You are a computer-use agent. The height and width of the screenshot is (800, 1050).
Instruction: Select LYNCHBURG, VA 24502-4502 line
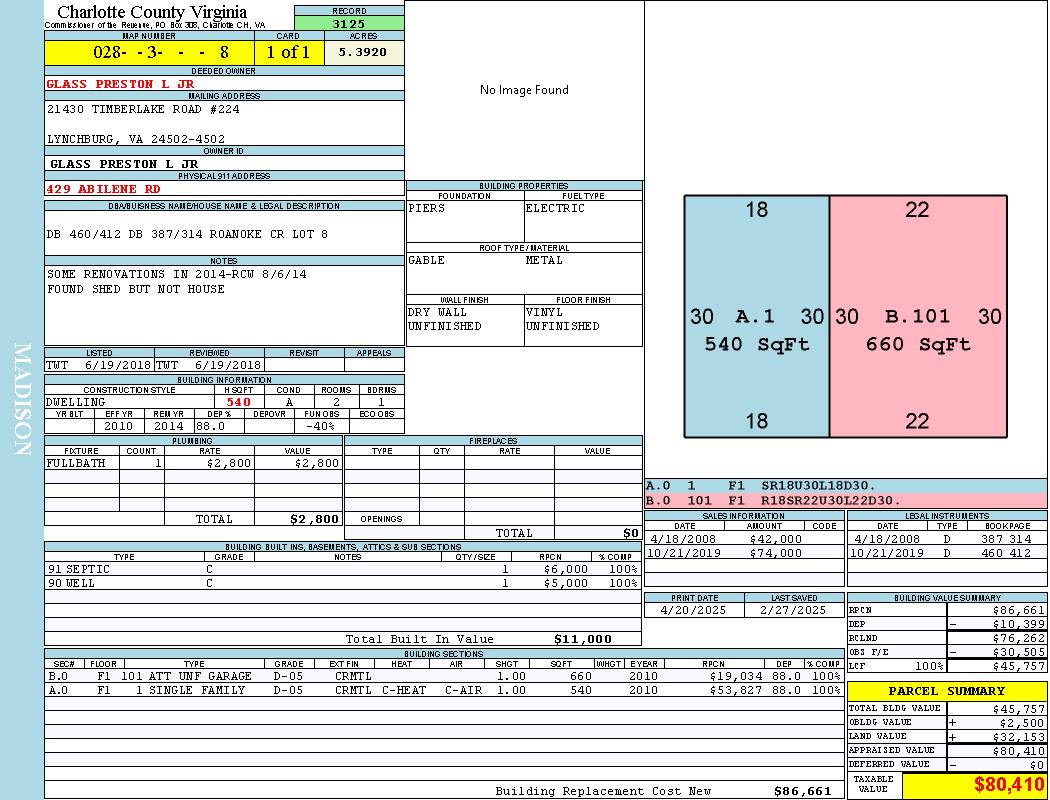(136, 139)
